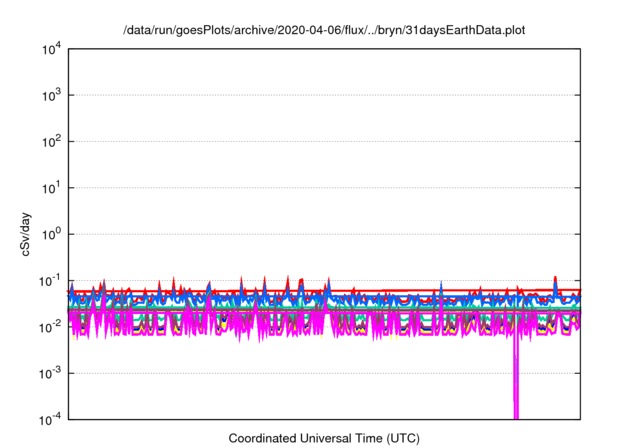Click the Coordinated Universal Time axis label

(x=323, y=438)
